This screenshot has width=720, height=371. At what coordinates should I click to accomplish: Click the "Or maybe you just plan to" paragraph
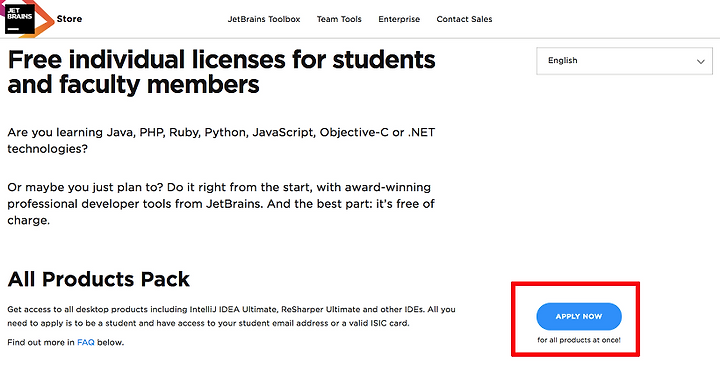coord(221,203)
